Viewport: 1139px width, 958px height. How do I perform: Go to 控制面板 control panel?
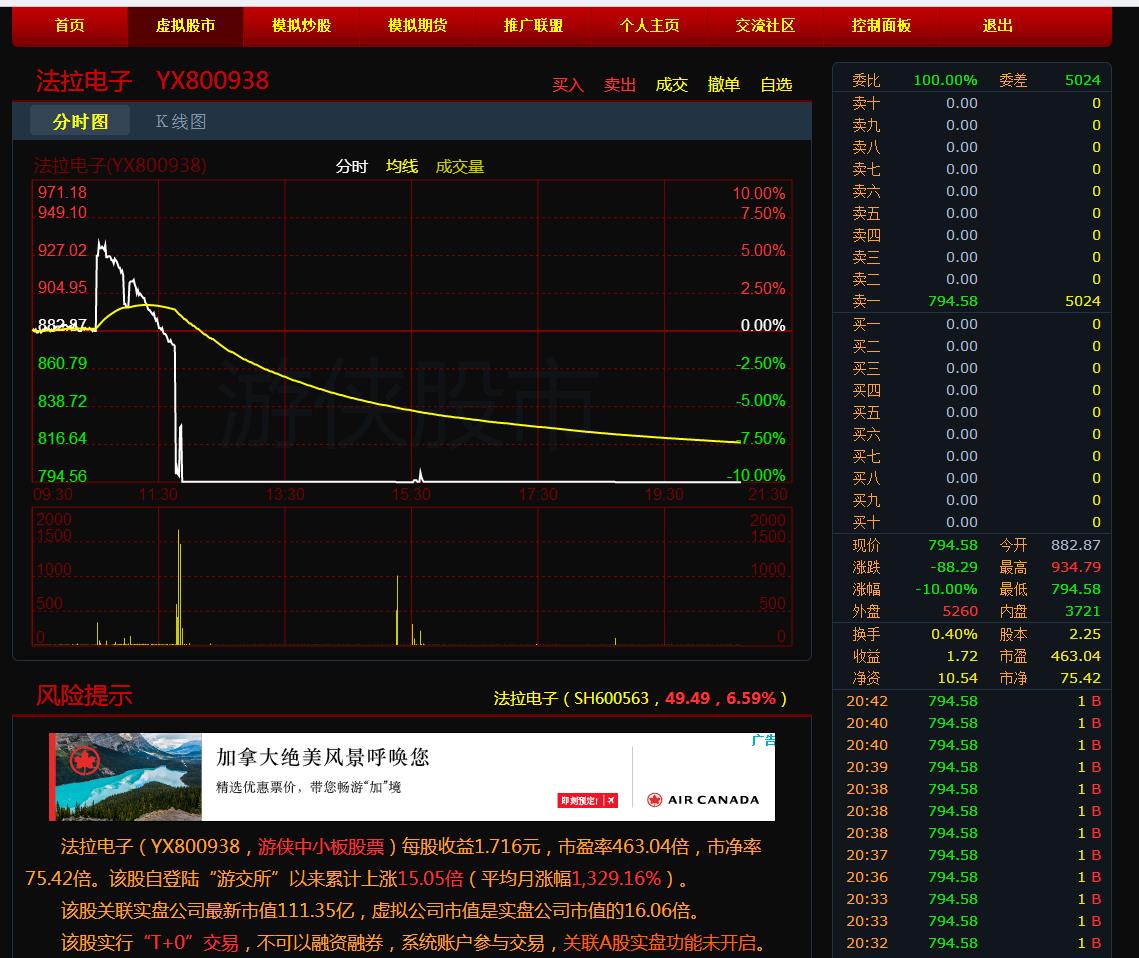(x=881, y=26)
